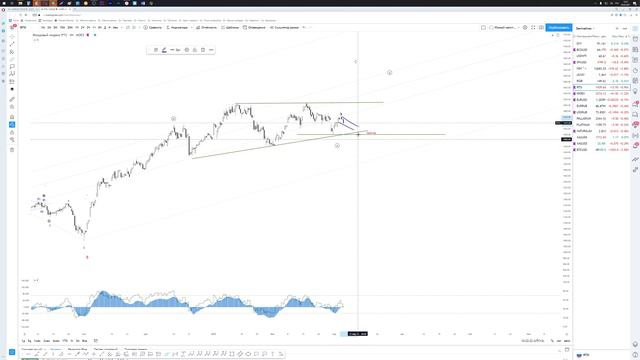
Task: Collapse the bottom panel
Action: coord(560,350)
